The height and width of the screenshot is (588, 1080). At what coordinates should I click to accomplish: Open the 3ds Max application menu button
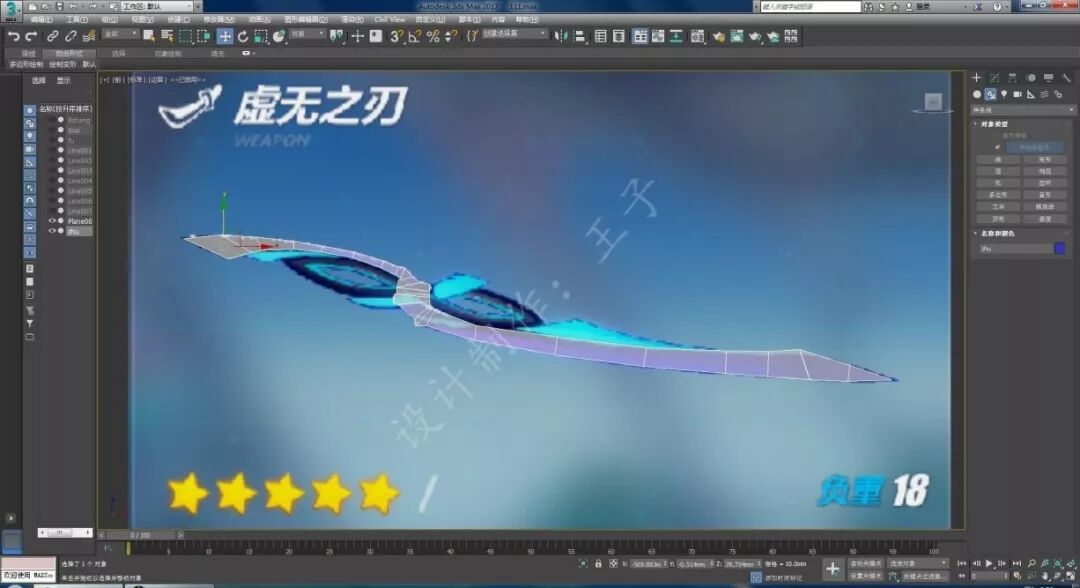tap(10, 10)
